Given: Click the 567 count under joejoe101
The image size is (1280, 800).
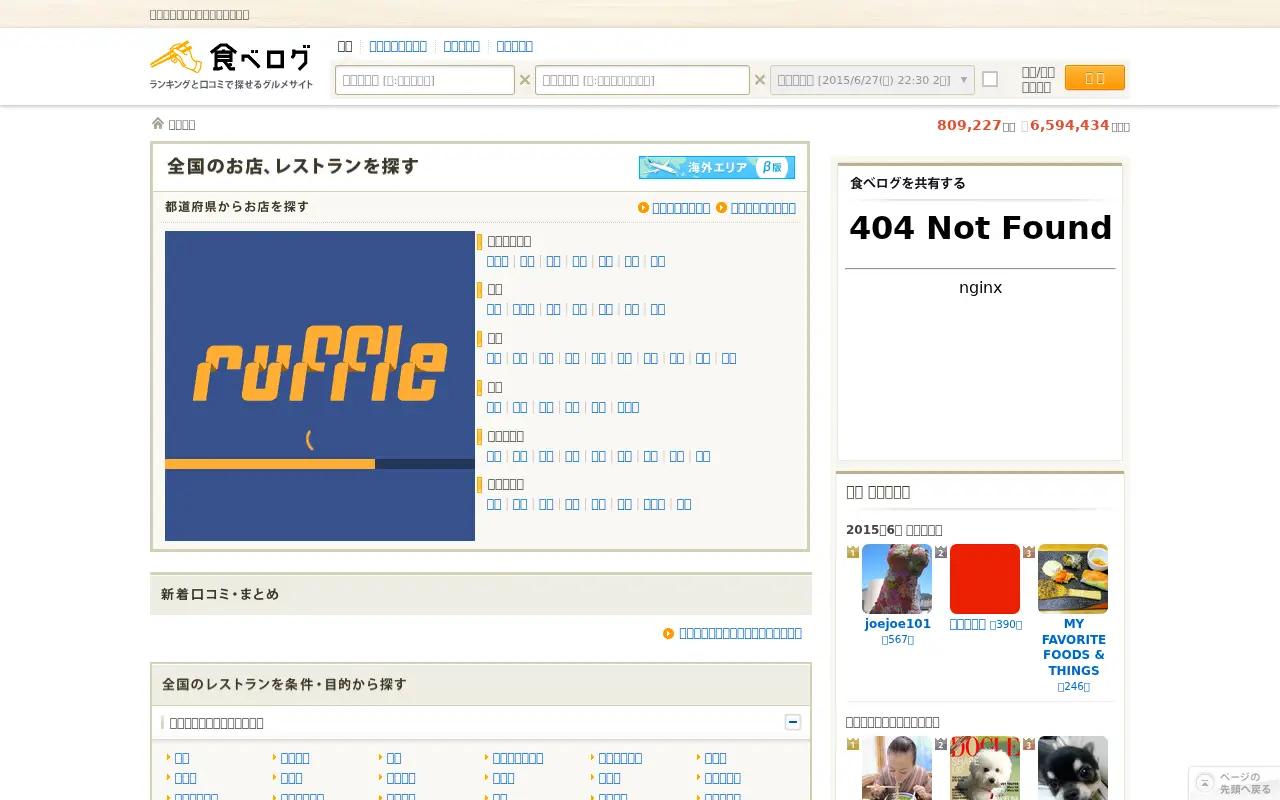Looking at the screenshot, I should click(898, 640).
